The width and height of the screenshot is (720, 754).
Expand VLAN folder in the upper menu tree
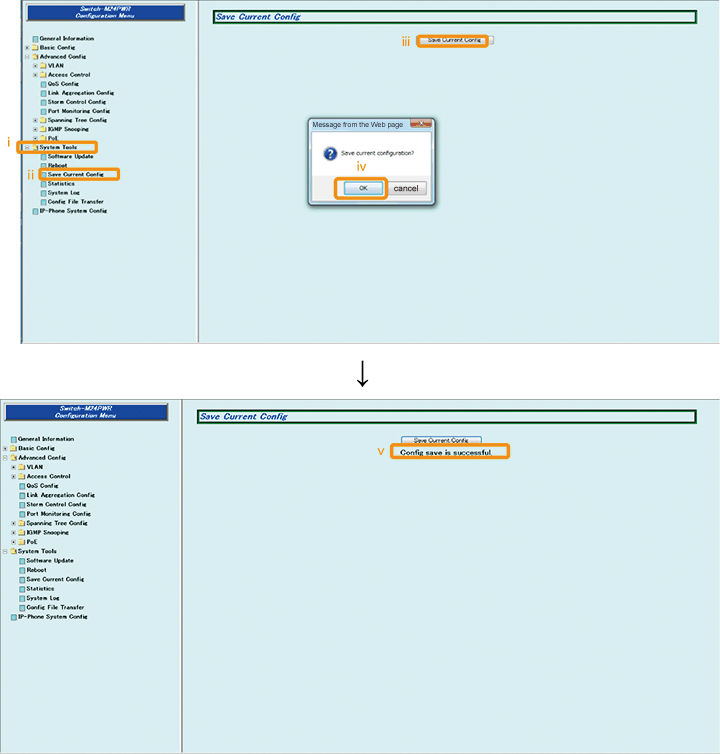(35, 66)
